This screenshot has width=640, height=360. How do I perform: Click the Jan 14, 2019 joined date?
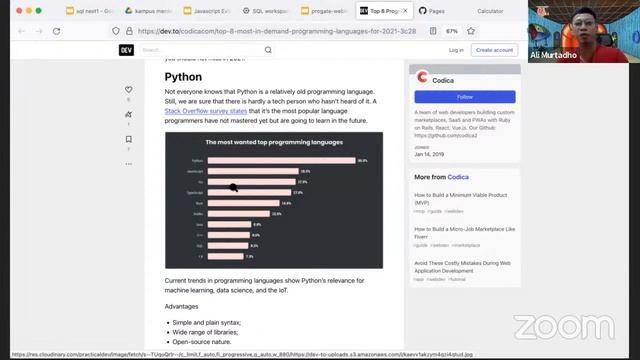click(429, 154)
